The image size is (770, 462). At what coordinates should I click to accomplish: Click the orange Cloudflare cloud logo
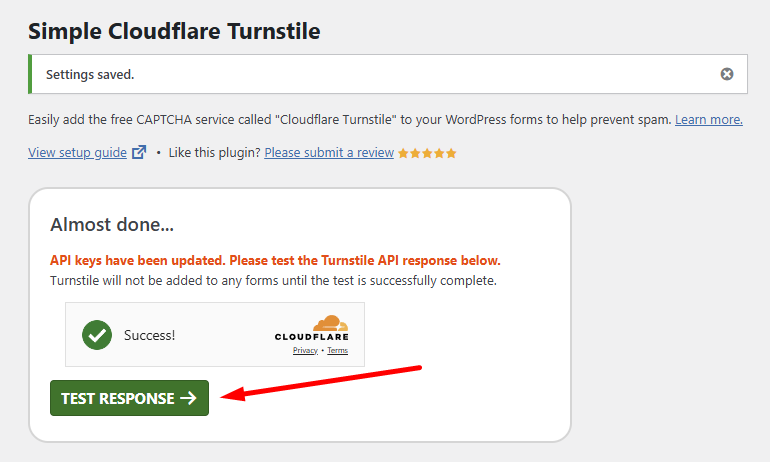click(329, 324)
